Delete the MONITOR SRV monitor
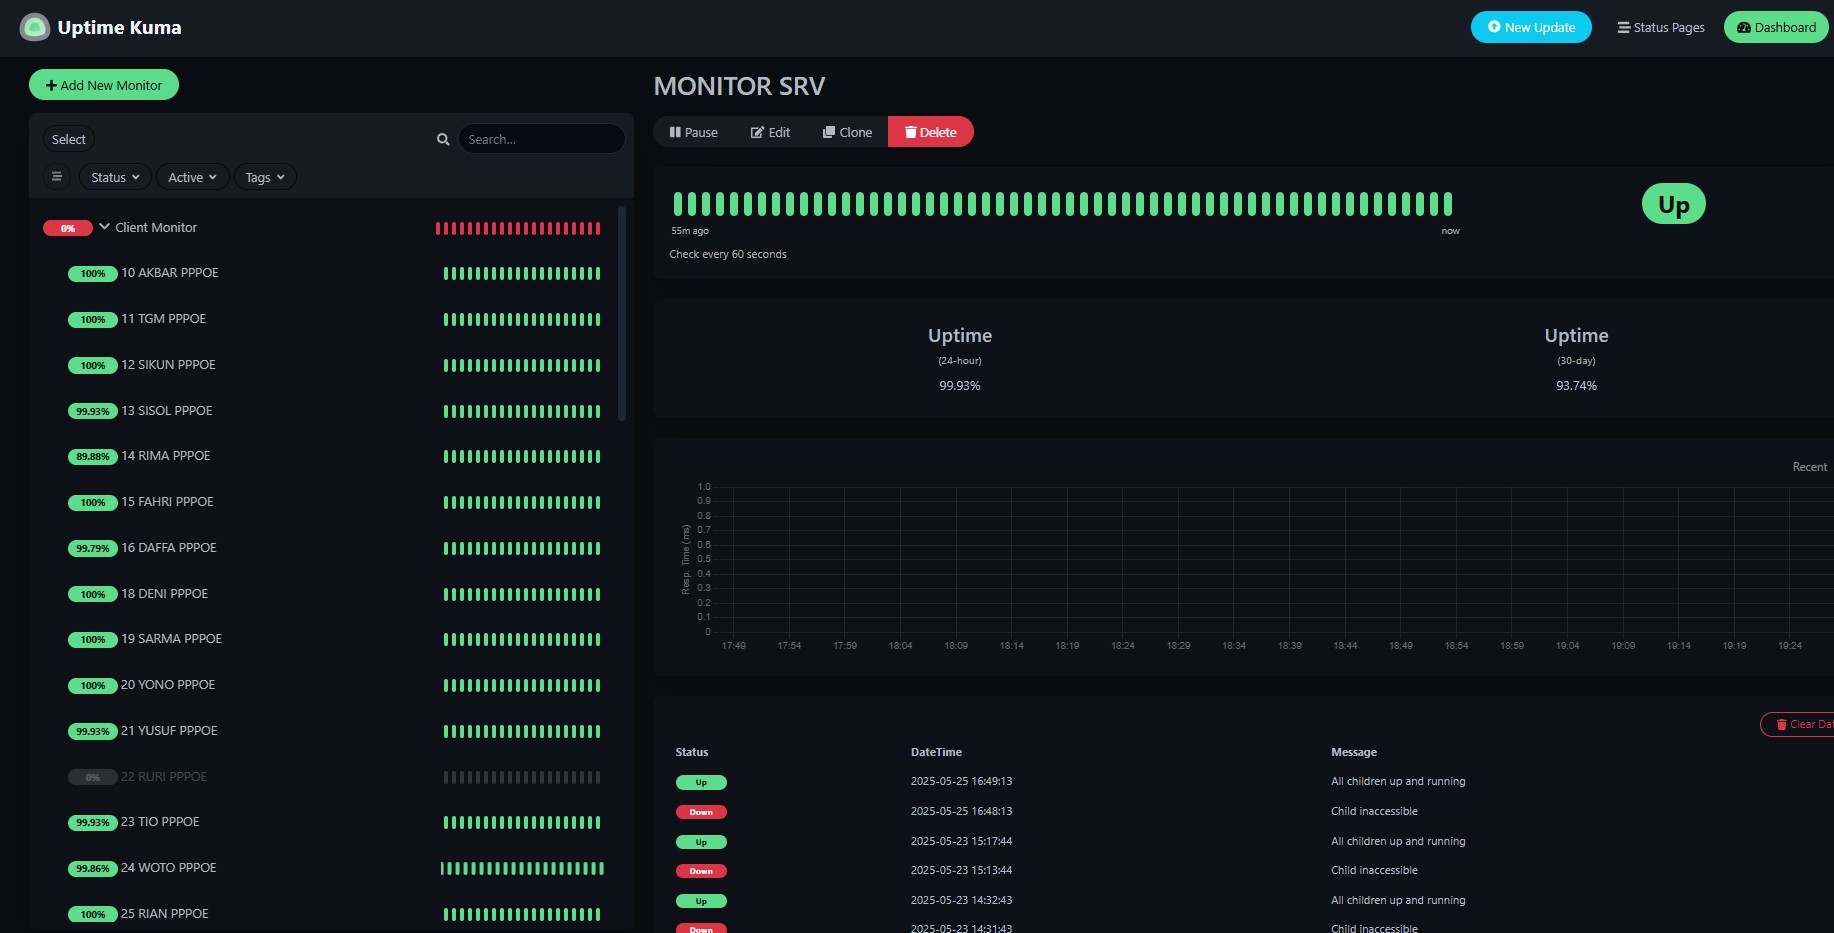Screen dimensions: 1834x933 coord(930,132)
